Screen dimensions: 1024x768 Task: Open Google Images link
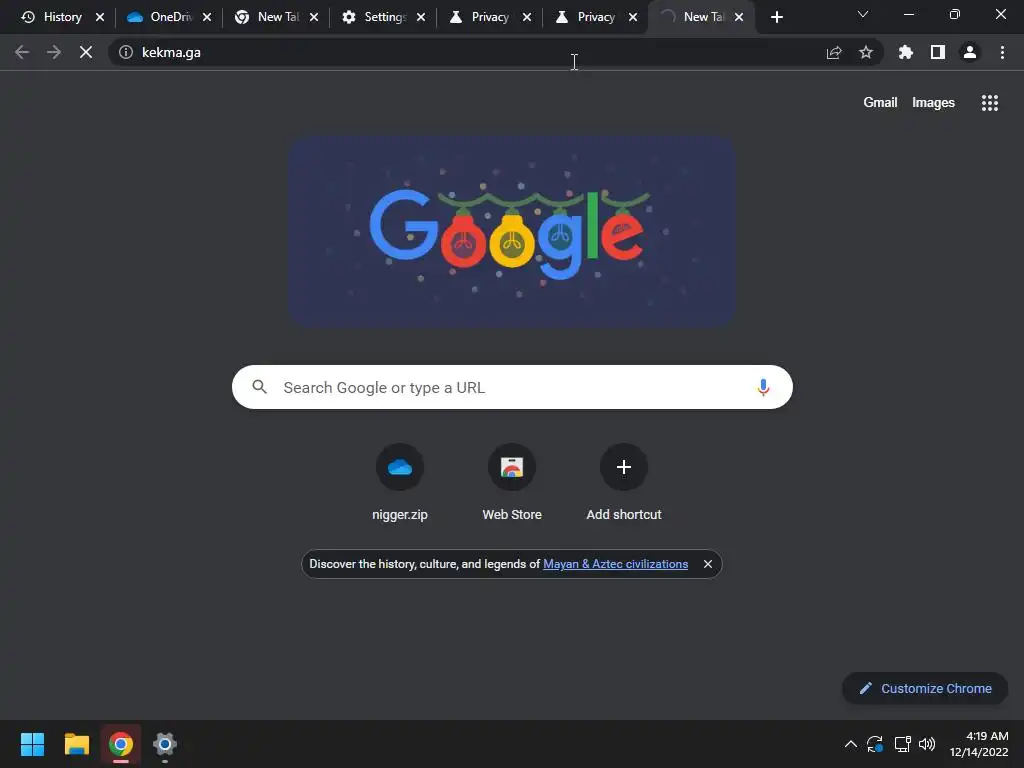(x=933, y=103)
